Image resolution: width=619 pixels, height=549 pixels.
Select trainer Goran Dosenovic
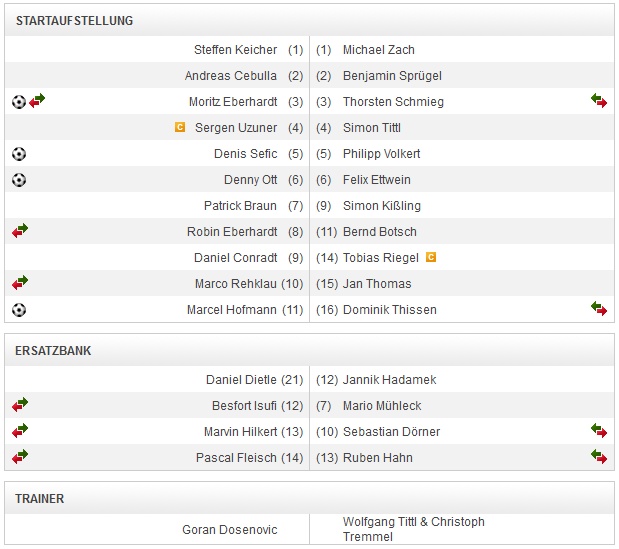point(230,529)
